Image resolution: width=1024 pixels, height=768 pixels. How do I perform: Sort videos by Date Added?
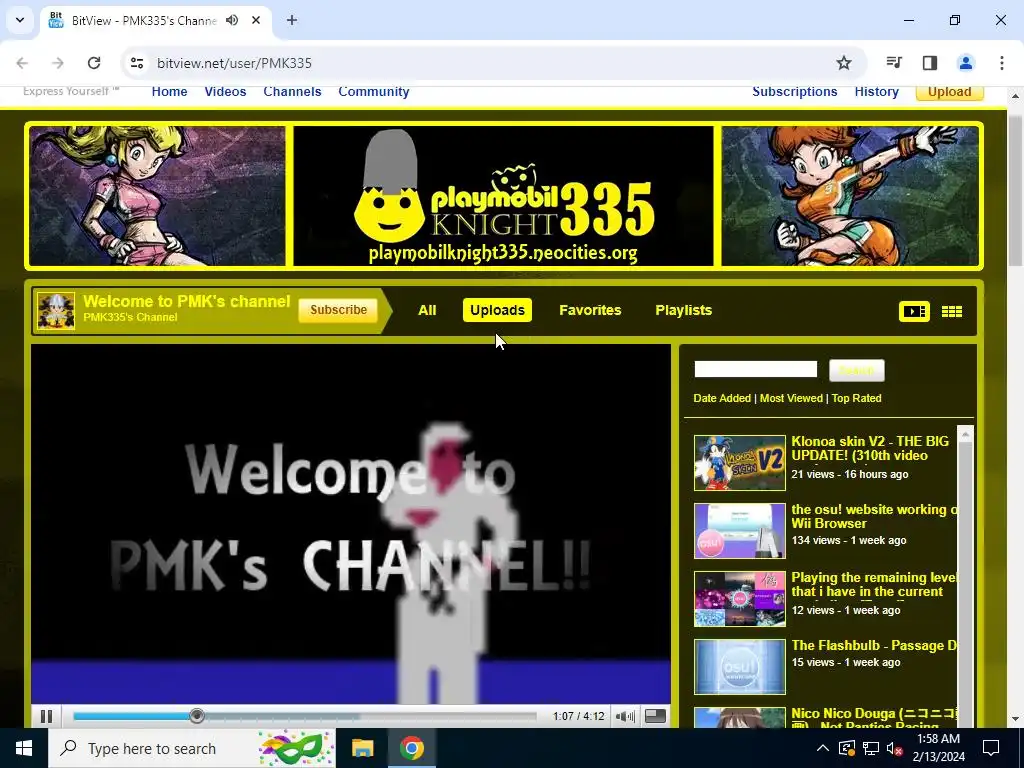click(x=722, y=398)
